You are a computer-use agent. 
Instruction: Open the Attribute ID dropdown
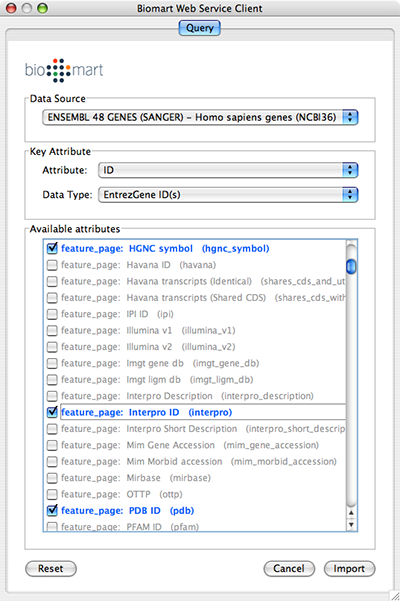coord(228,170)
